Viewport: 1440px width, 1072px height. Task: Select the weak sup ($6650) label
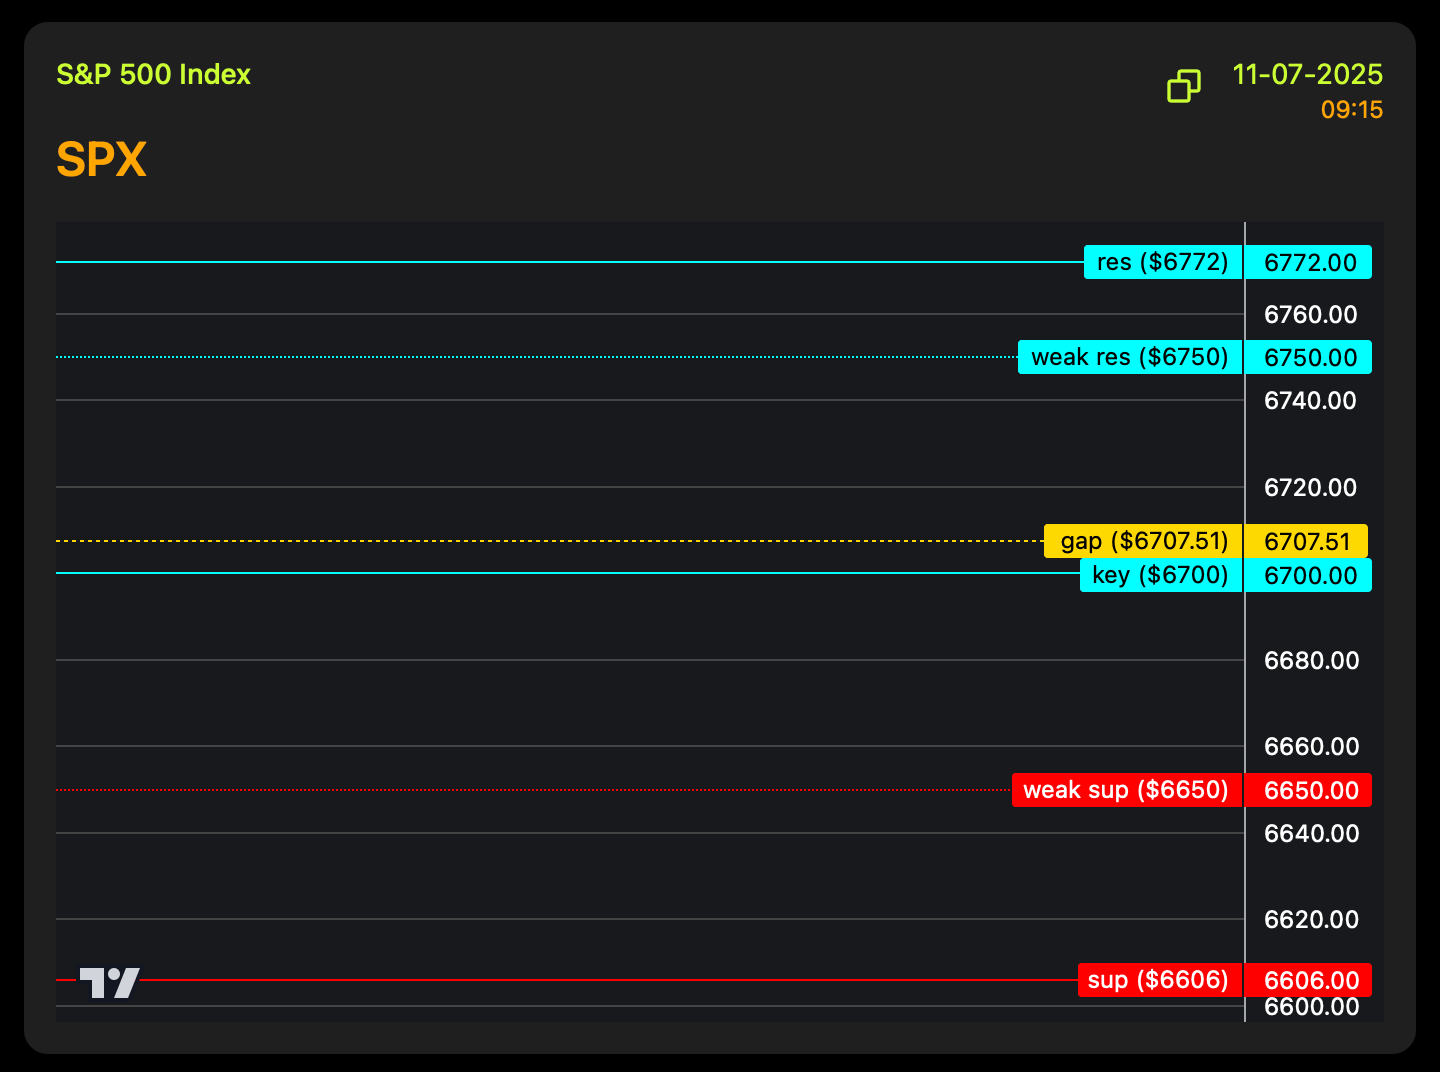[1127, 790]
